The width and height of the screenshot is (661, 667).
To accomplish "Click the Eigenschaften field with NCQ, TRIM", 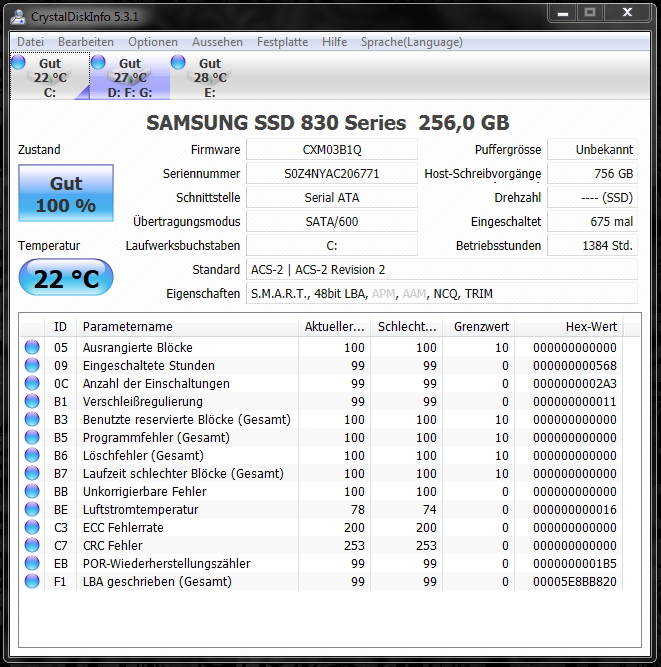I will [x=442, y=294].
